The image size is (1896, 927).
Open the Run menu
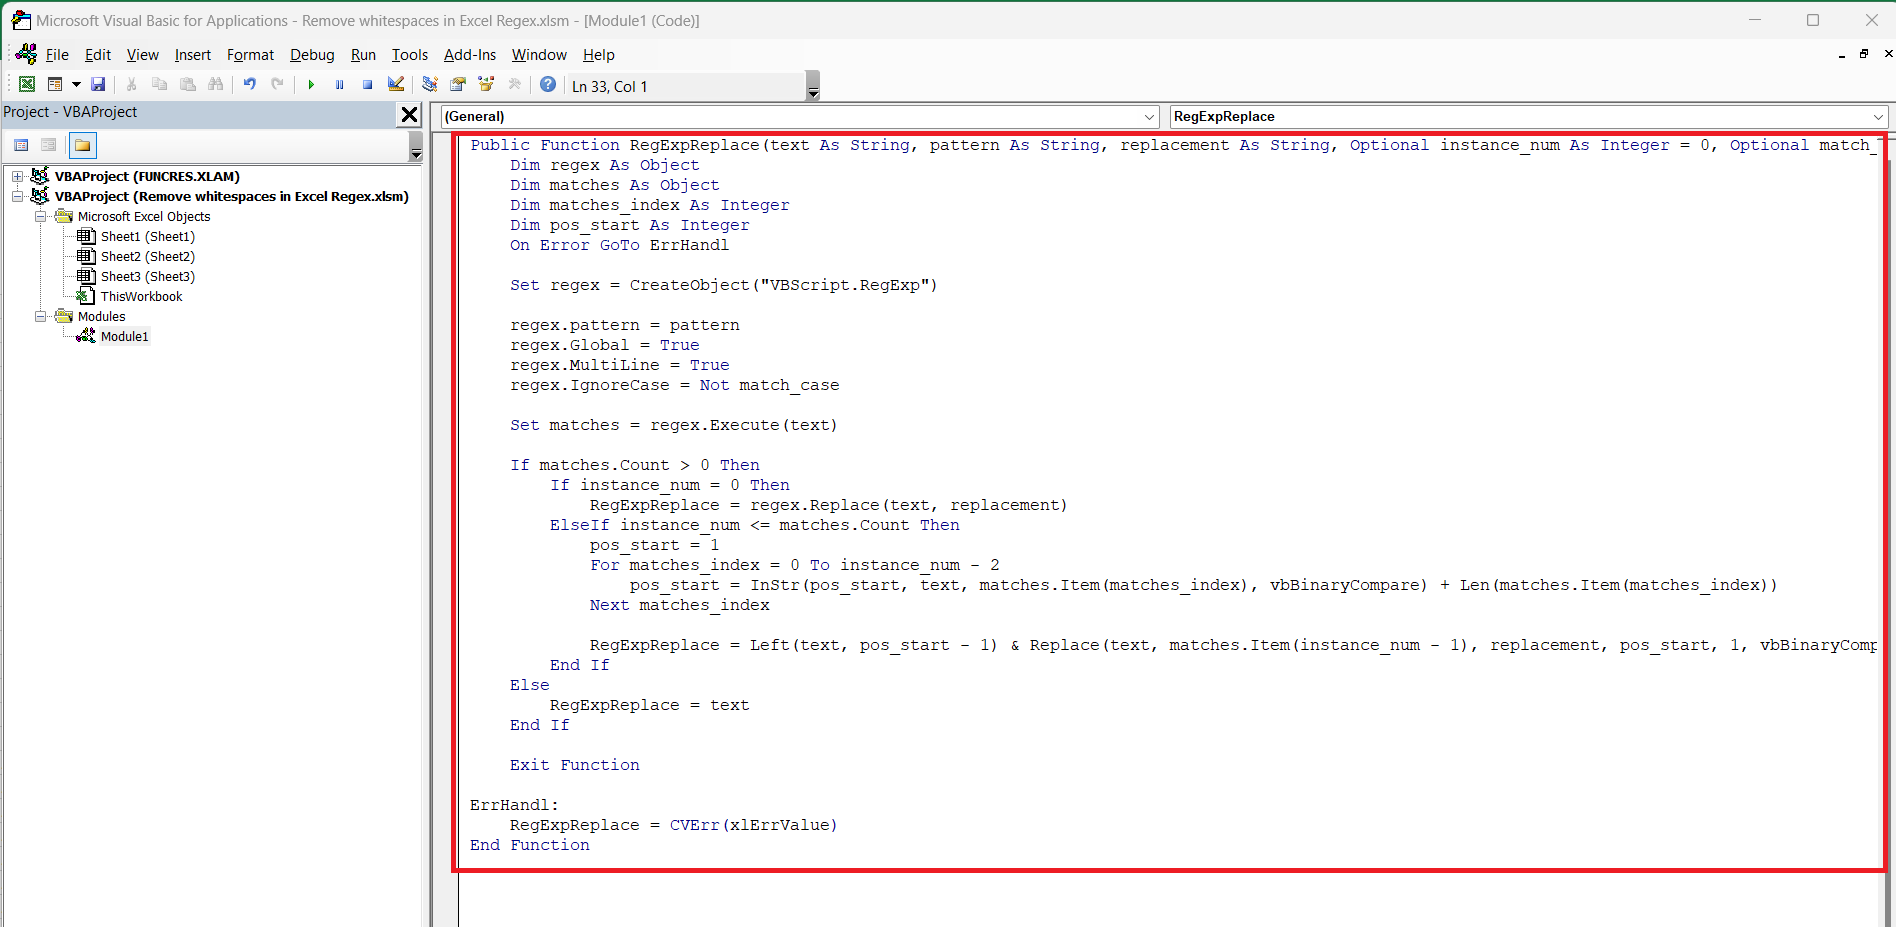tap(363, 55)
